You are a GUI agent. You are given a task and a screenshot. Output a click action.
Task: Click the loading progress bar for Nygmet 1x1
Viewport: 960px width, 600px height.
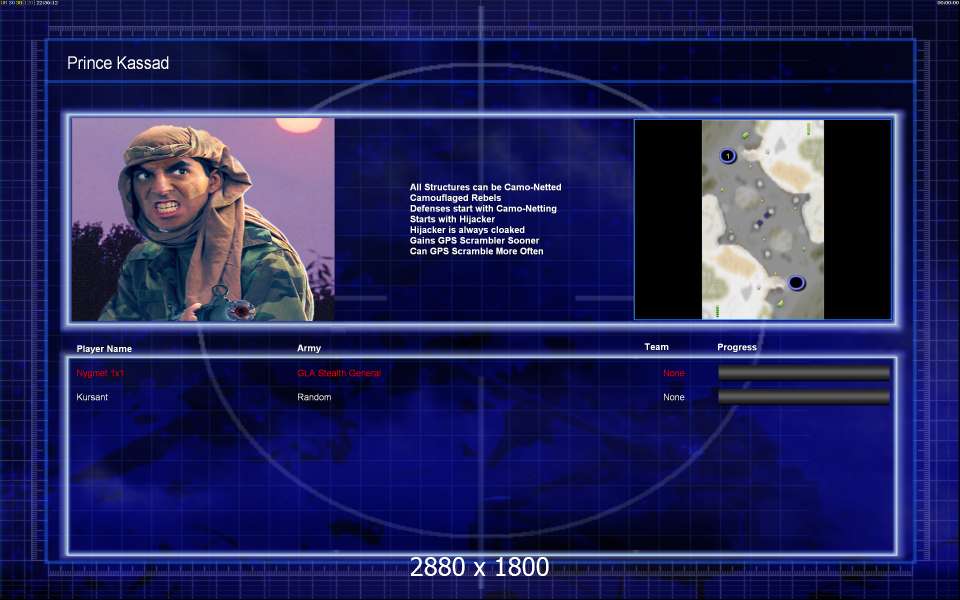804,373
